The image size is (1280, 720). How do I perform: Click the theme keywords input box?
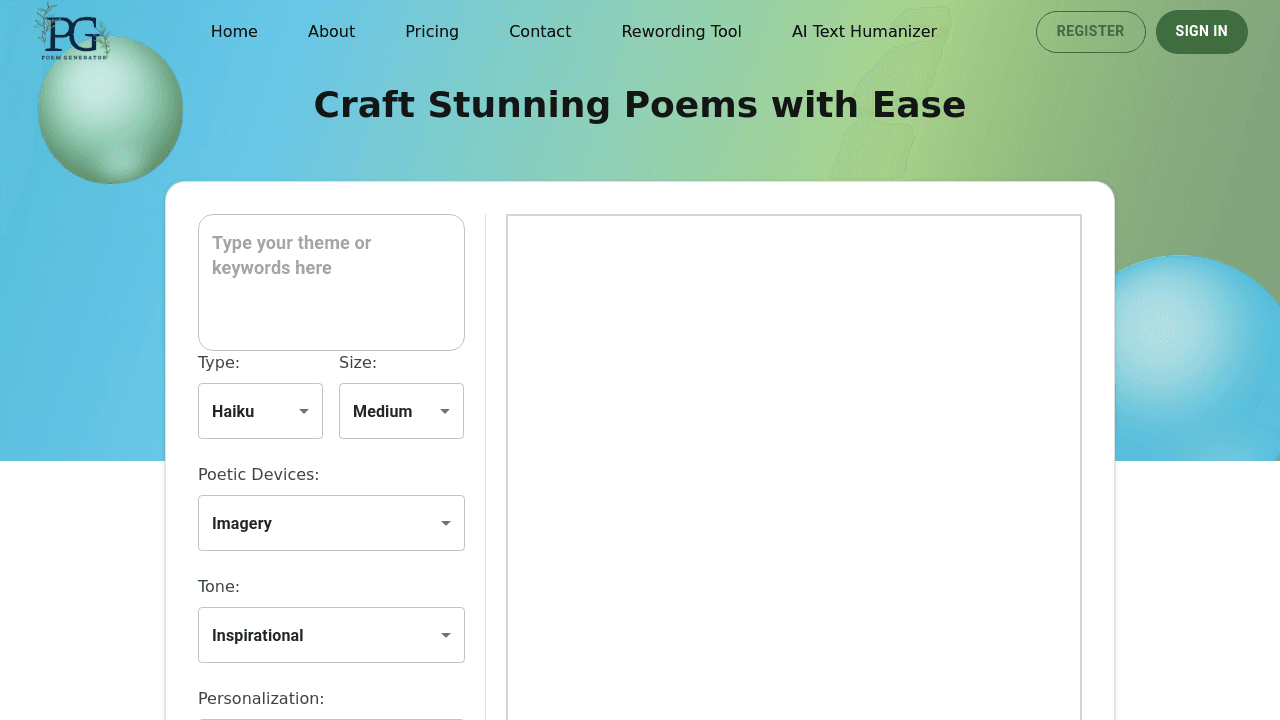point(331,282)
